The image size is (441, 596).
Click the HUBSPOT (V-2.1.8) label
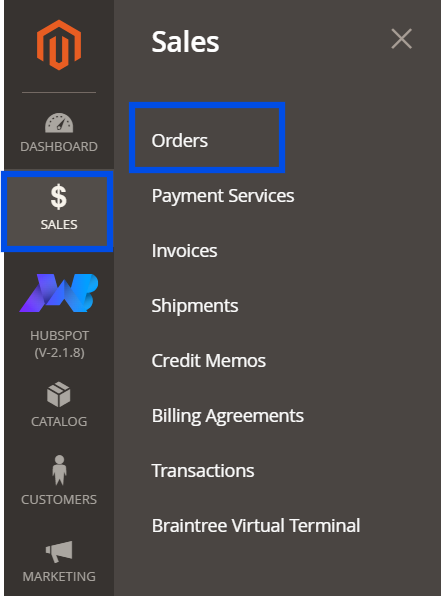coord(59,344)
